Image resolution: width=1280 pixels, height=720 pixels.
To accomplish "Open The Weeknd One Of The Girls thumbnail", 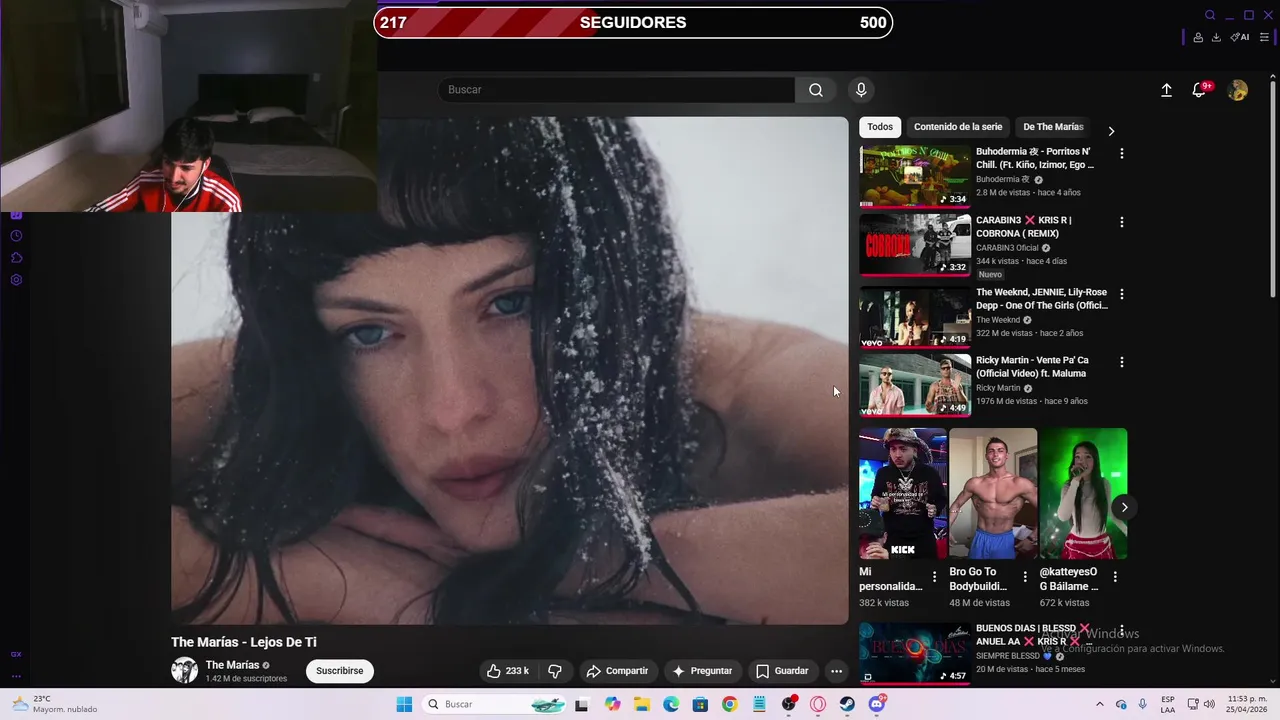I will click(915, 316).
